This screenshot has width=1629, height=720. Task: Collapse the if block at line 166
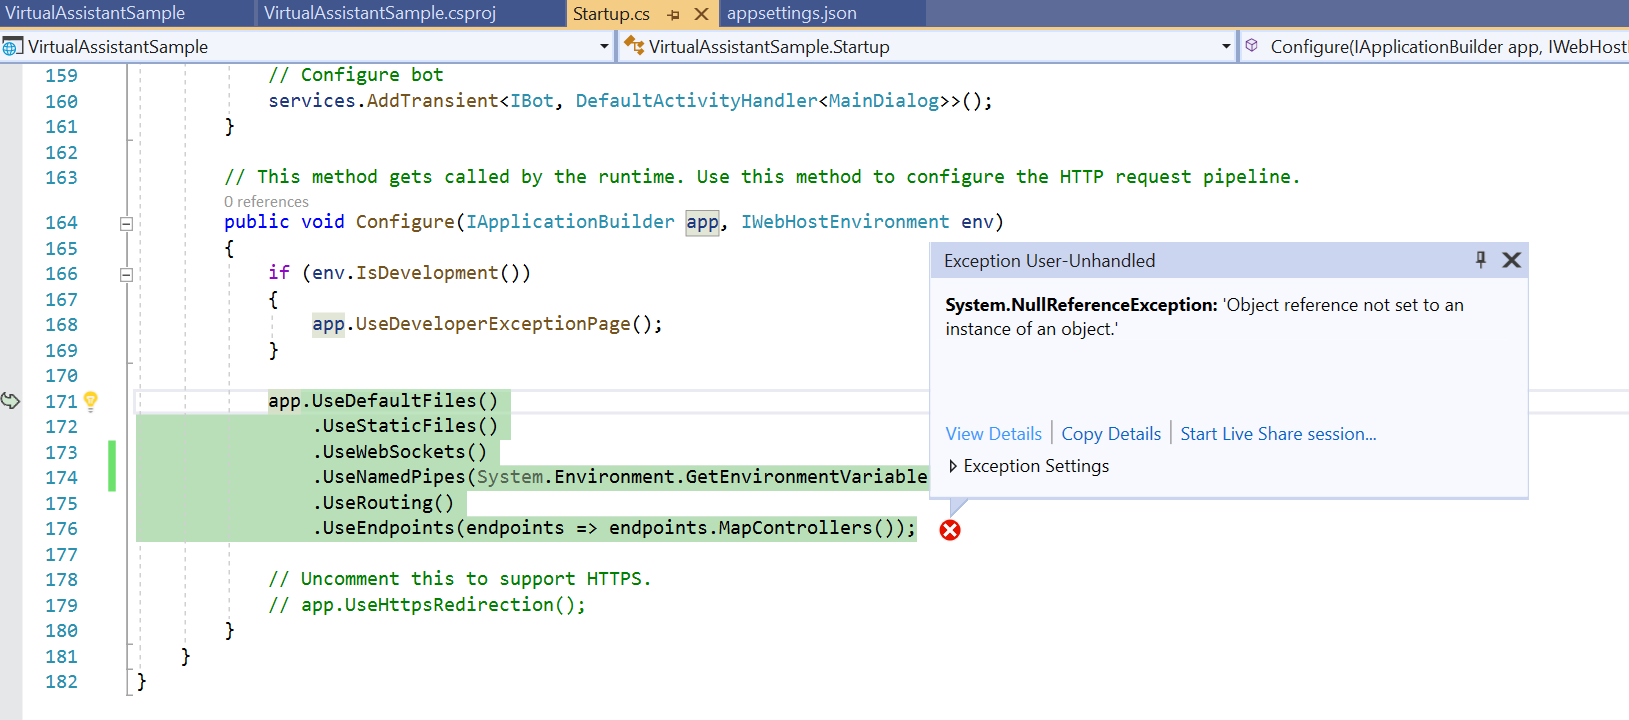(x=126, y=274)
